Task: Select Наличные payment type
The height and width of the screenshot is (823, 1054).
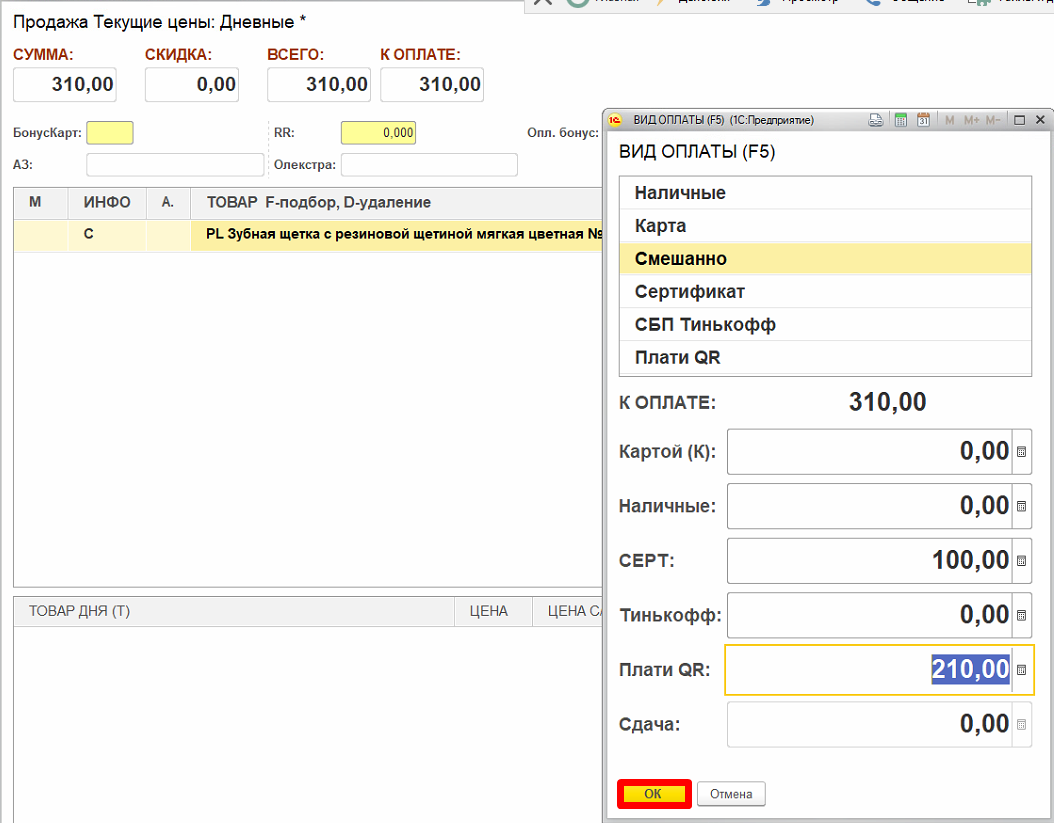Action: [680, 193]
